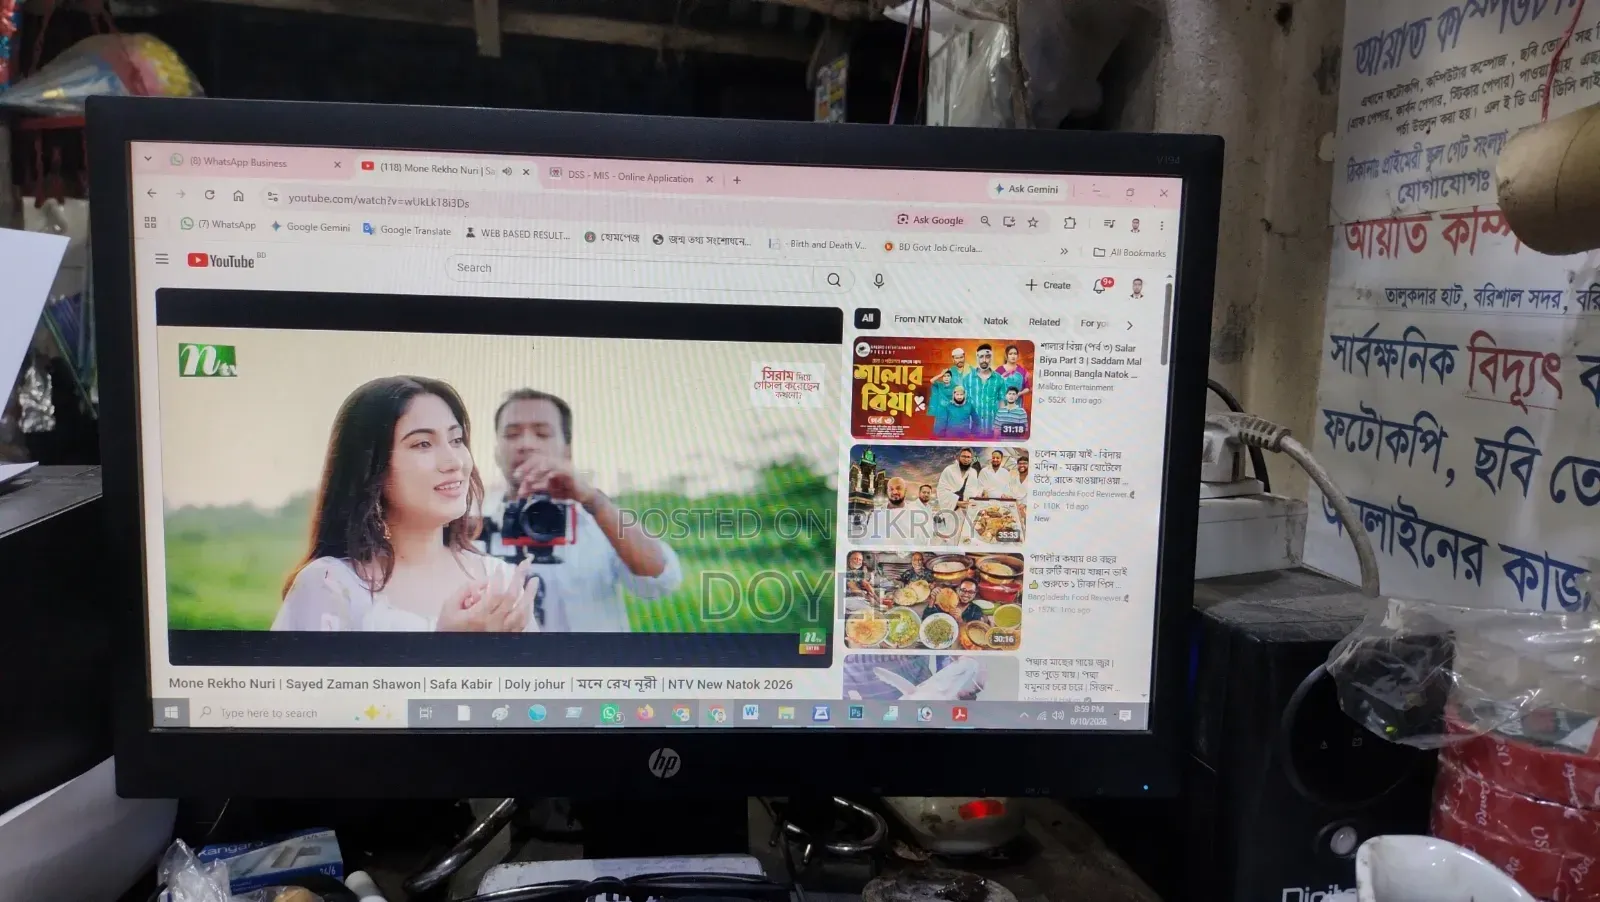
Task: Open the WhatsApp bookmark
Action: point(218,224)
